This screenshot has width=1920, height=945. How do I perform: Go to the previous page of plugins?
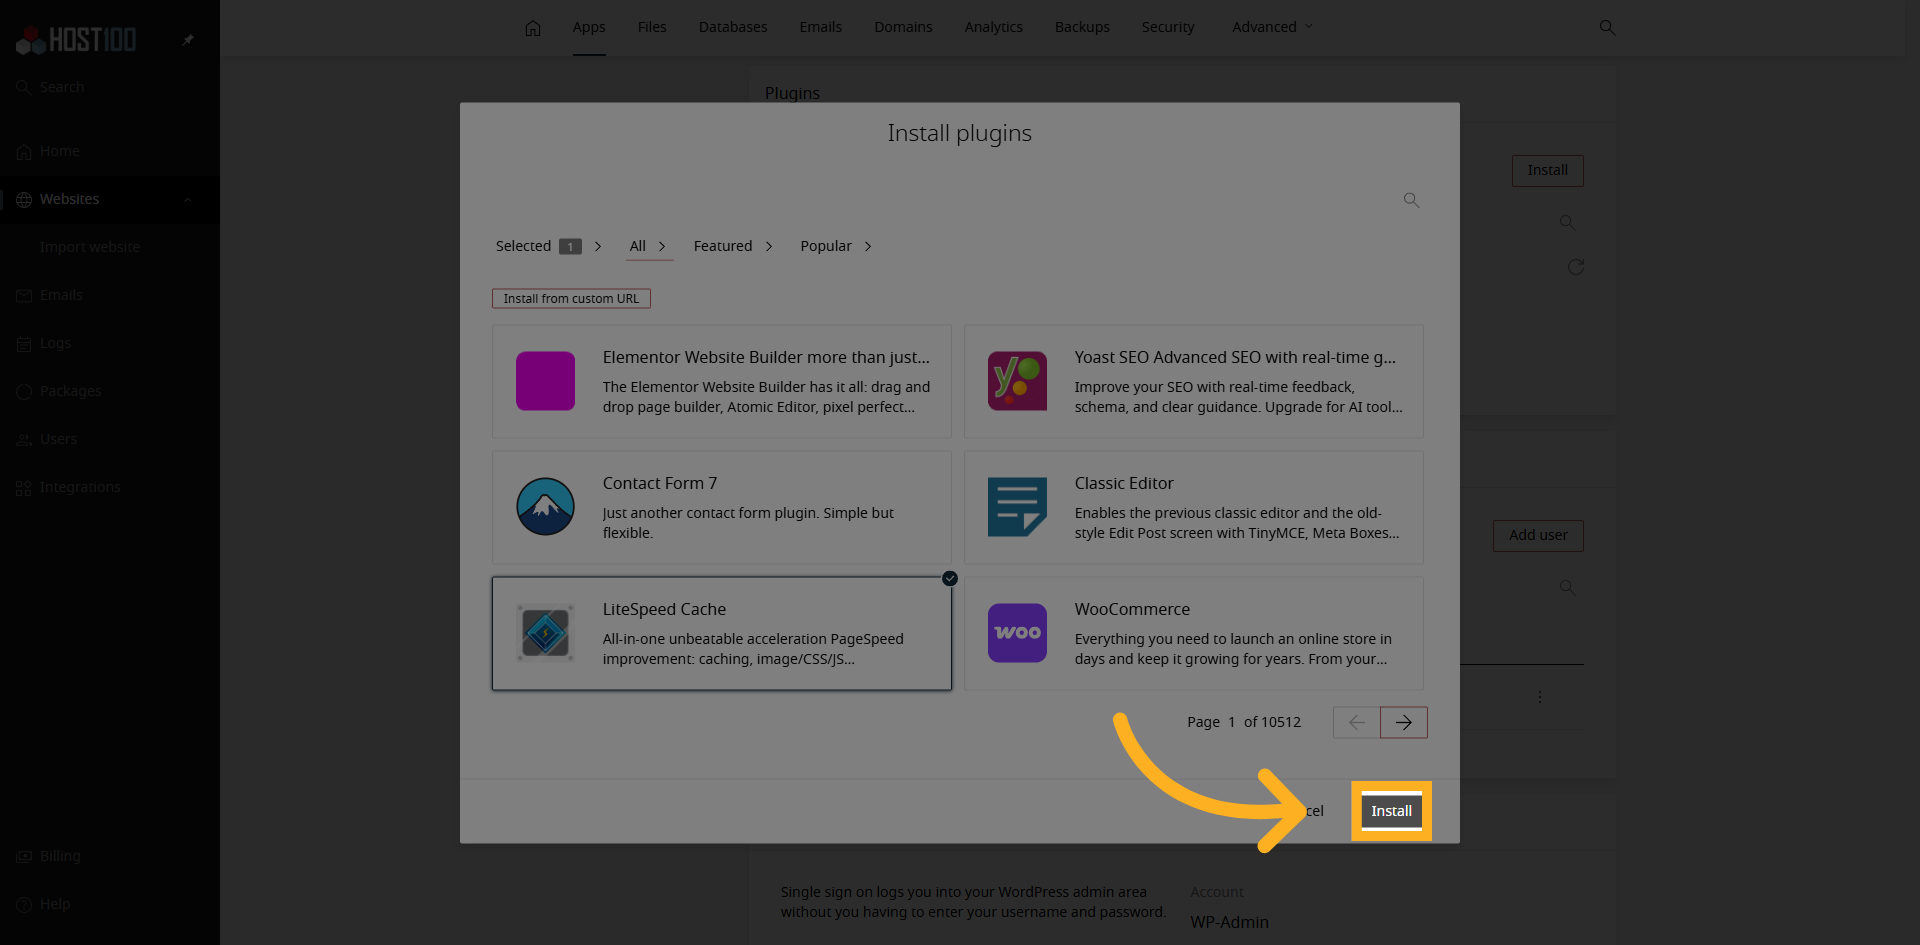[x=1356, y=722]
